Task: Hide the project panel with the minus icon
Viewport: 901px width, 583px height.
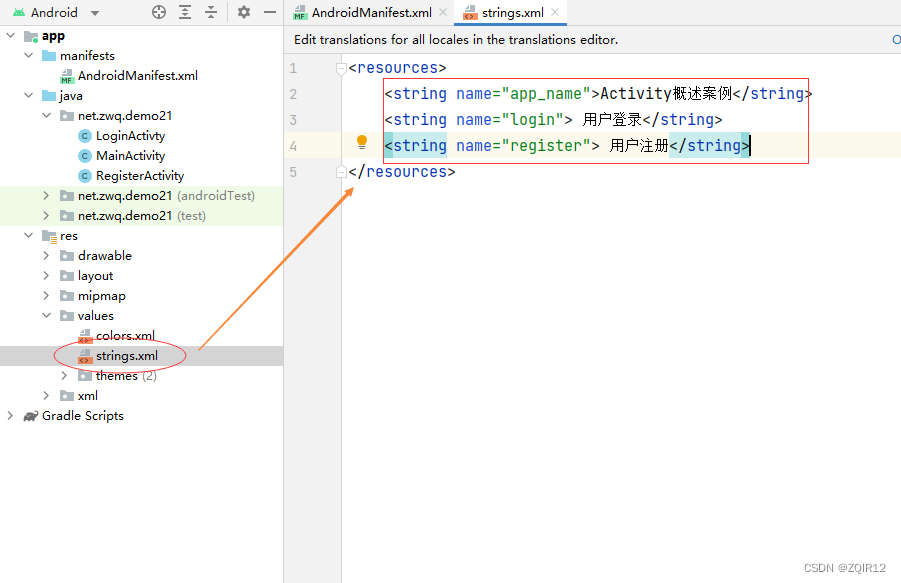Action: pos(269,12)
